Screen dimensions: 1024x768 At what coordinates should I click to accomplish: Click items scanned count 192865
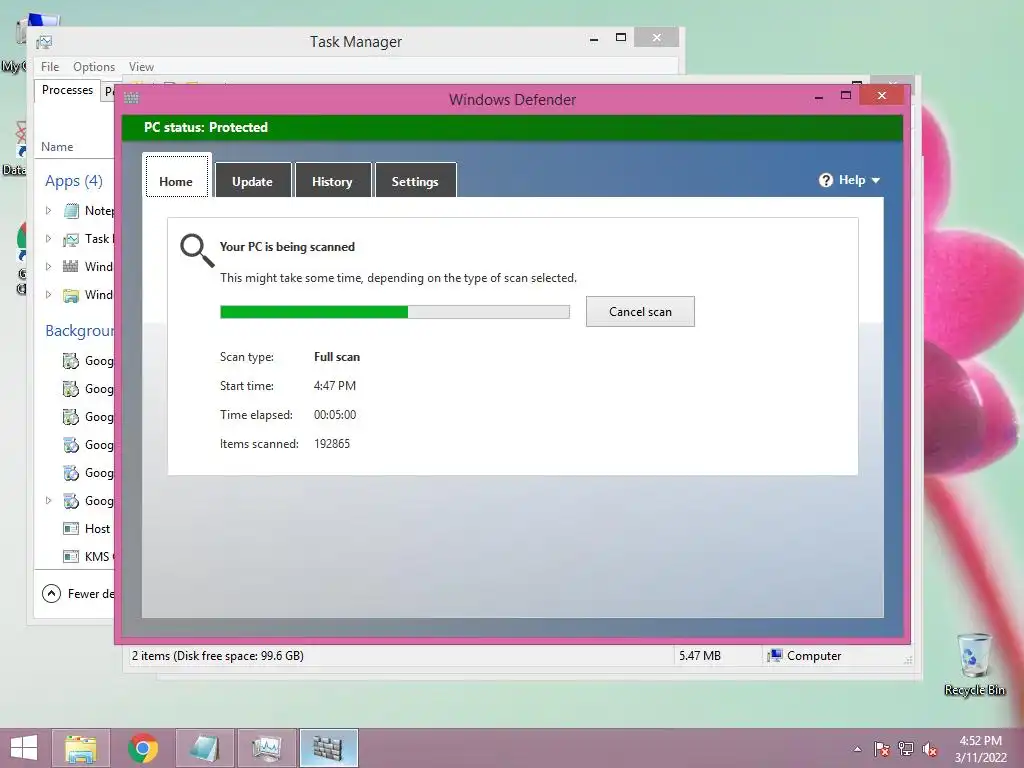pyautogui.click(x=332, y=443)
